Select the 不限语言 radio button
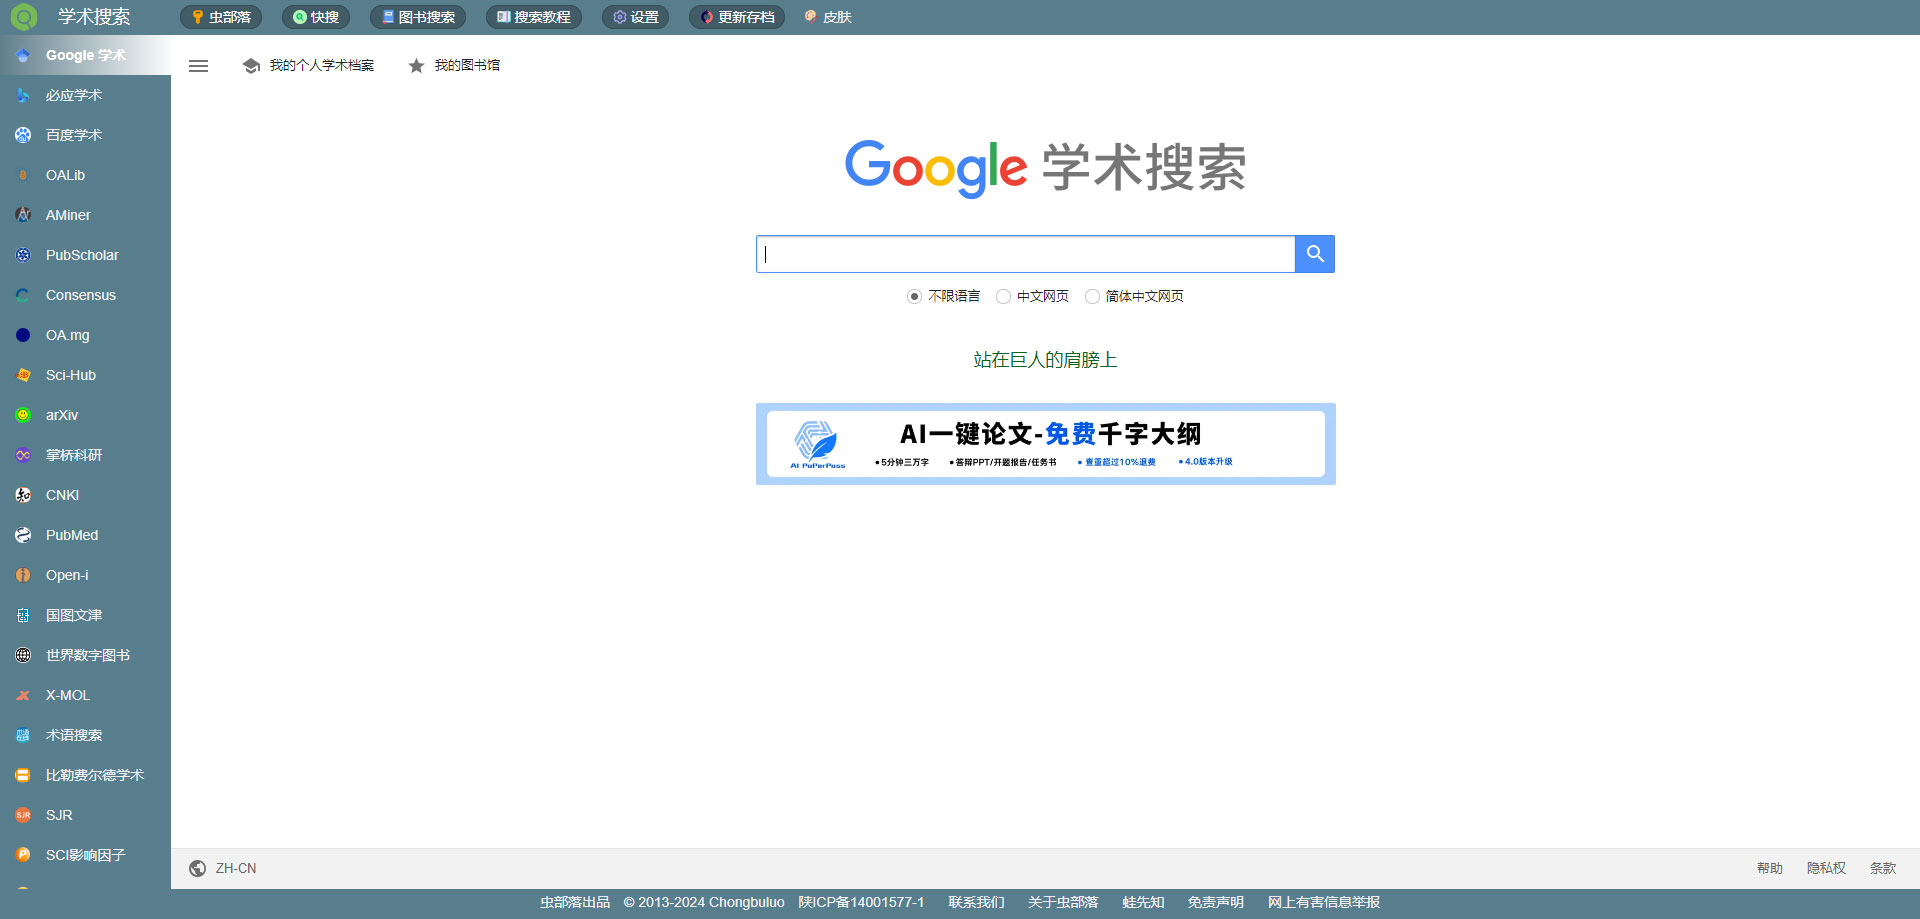This screenshot has height=919, width=1920. pyautogui.click(x=914, y=296)
